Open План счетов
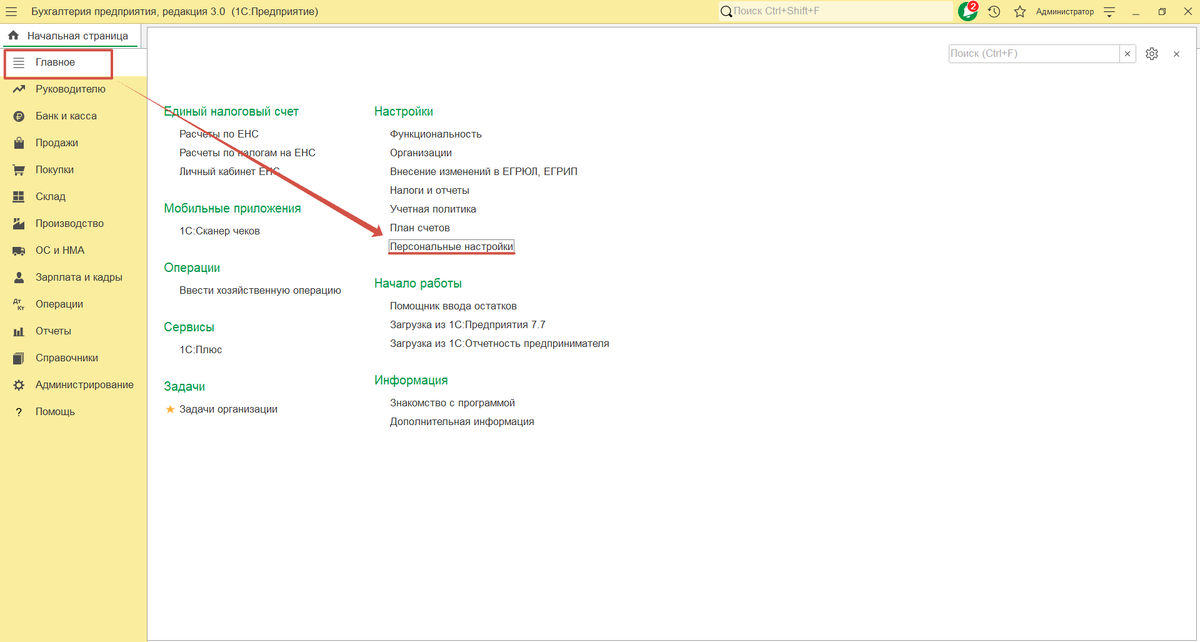This screenshot has height=642, width=1200. click(420, 228)
